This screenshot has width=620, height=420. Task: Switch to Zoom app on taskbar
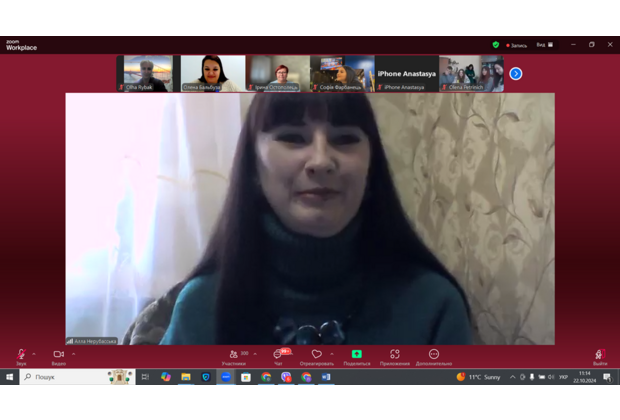pyautogui.click(x=226, y=377)
